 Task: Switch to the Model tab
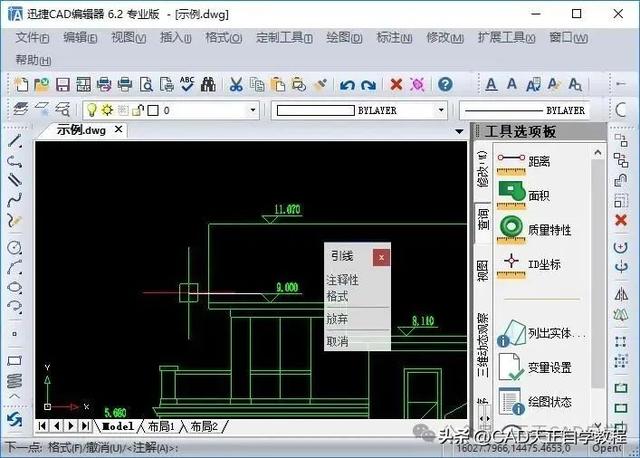point(118,427)
